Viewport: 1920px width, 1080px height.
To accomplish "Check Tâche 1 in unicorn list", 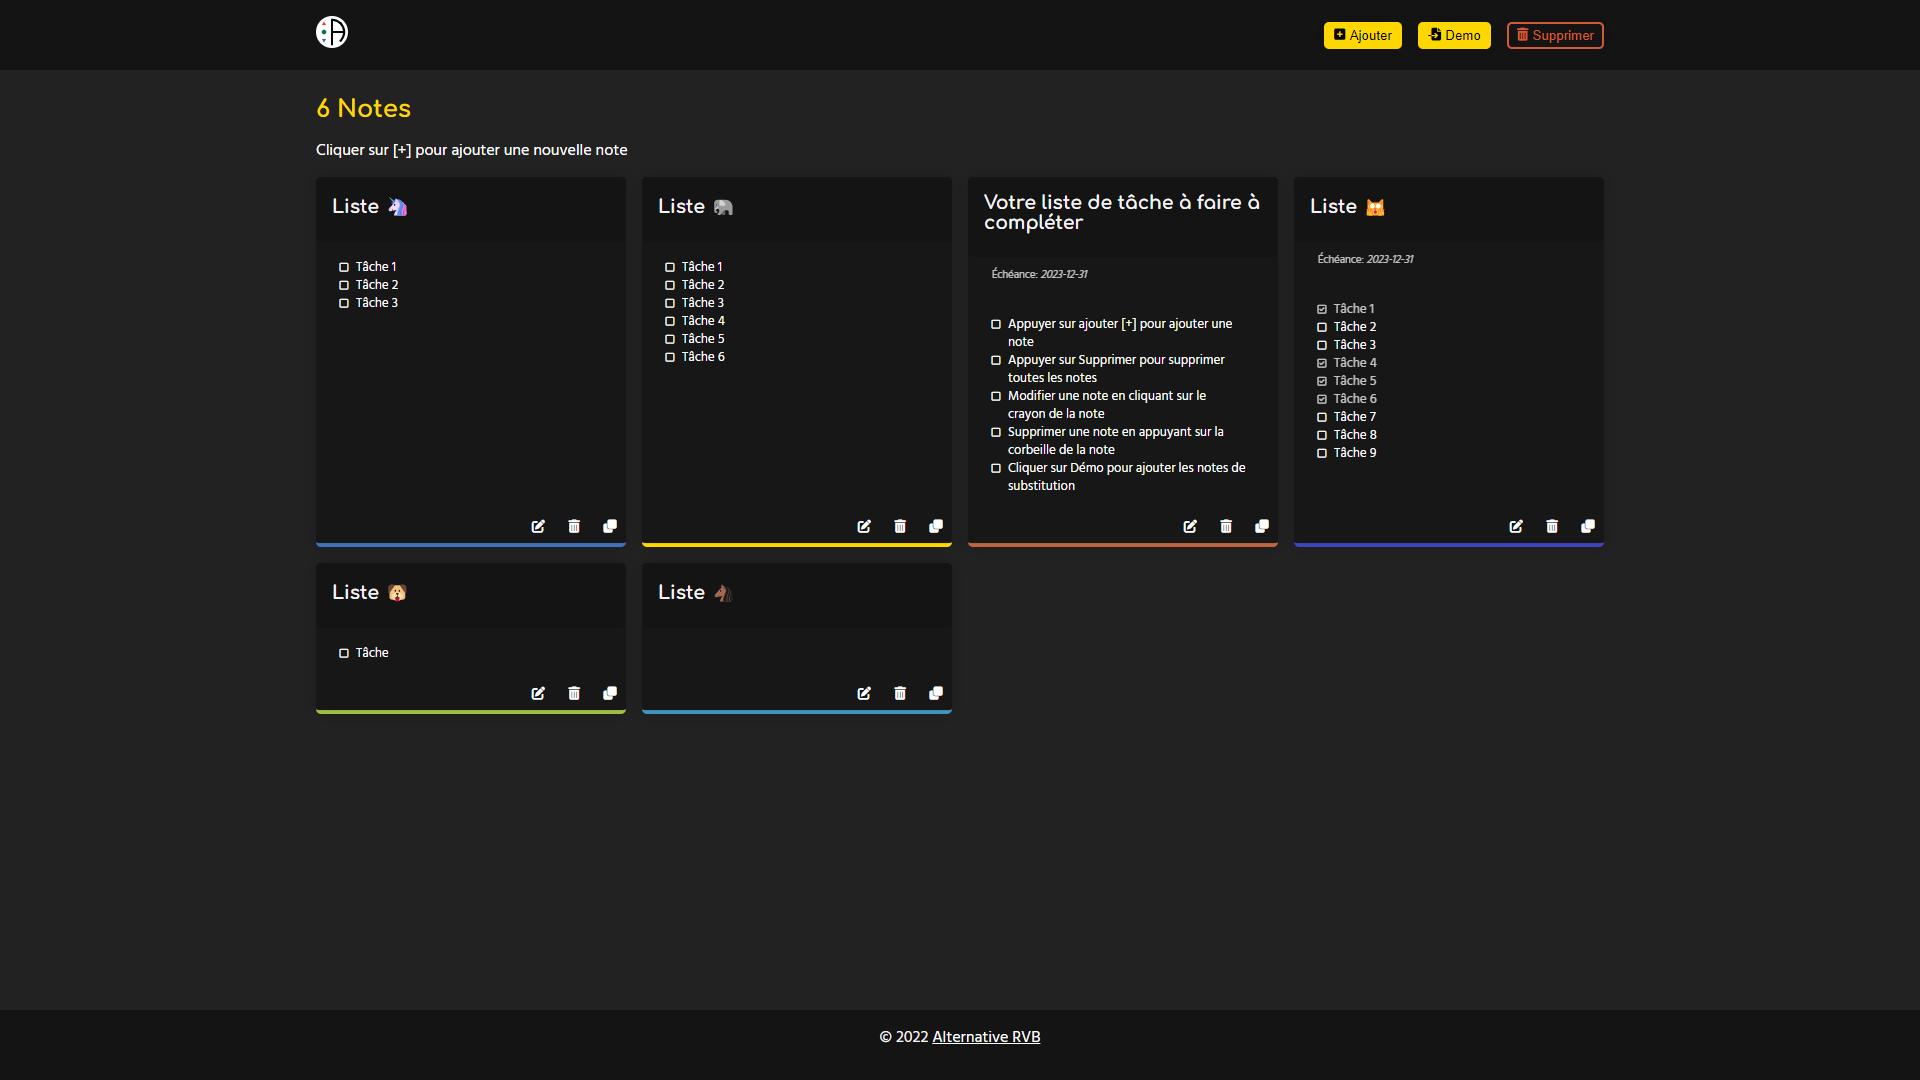I will click(x=344, y=267).
